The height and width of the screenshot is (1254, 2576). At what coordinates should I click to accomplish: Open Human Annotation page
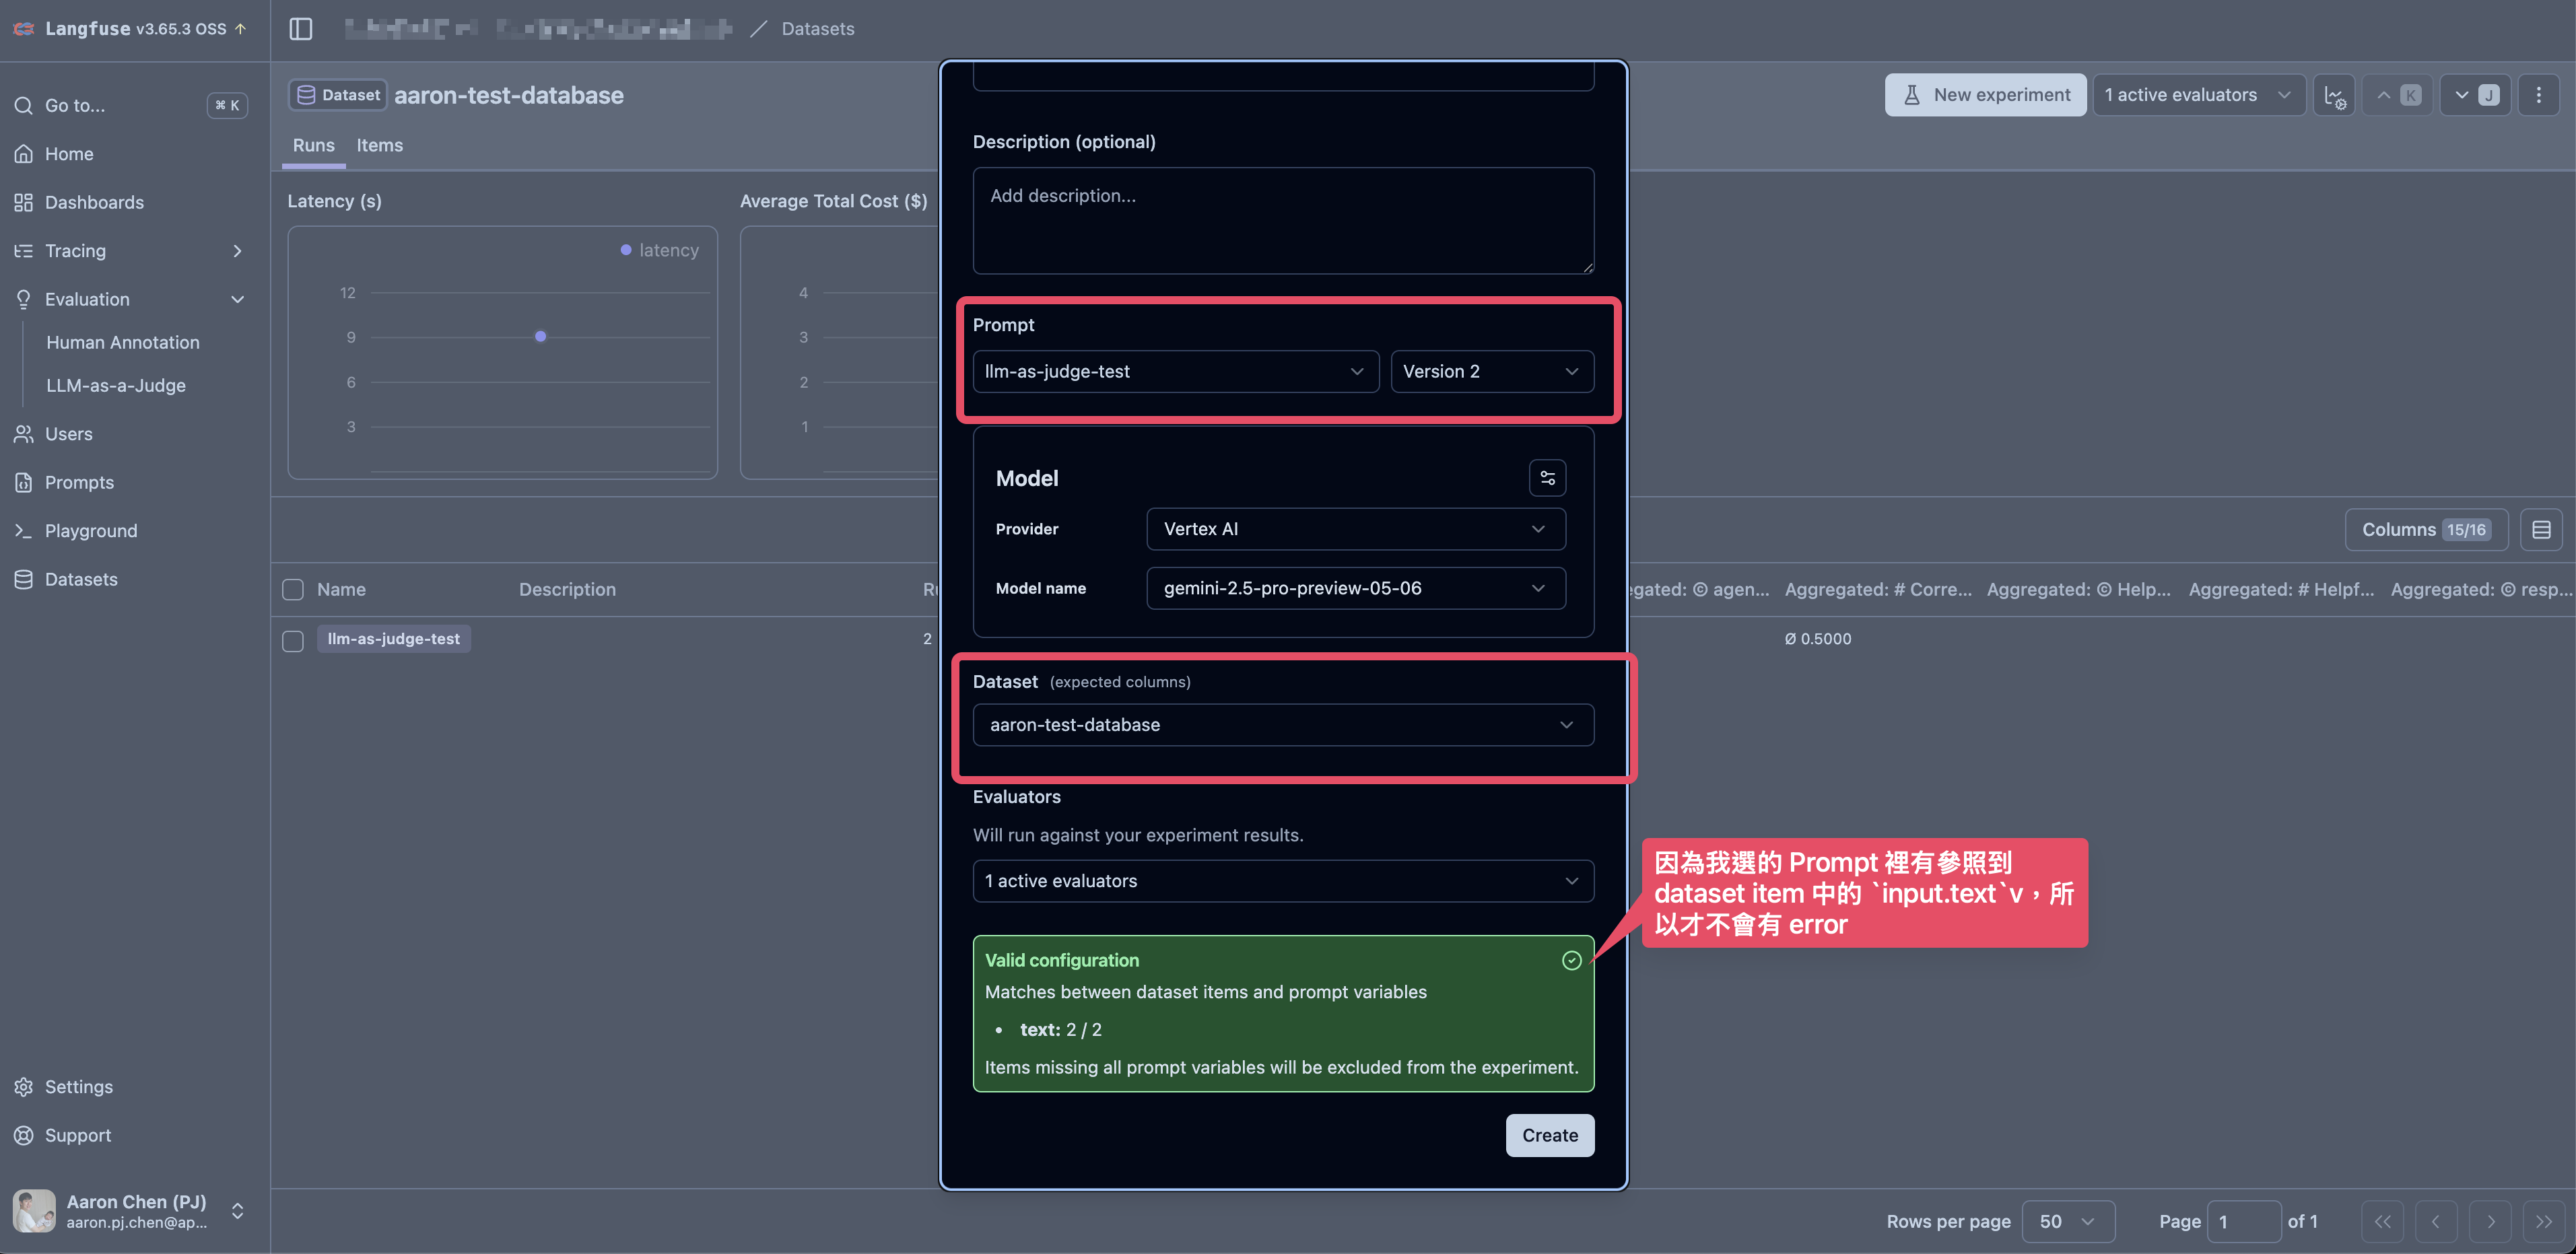pos(122,342)
